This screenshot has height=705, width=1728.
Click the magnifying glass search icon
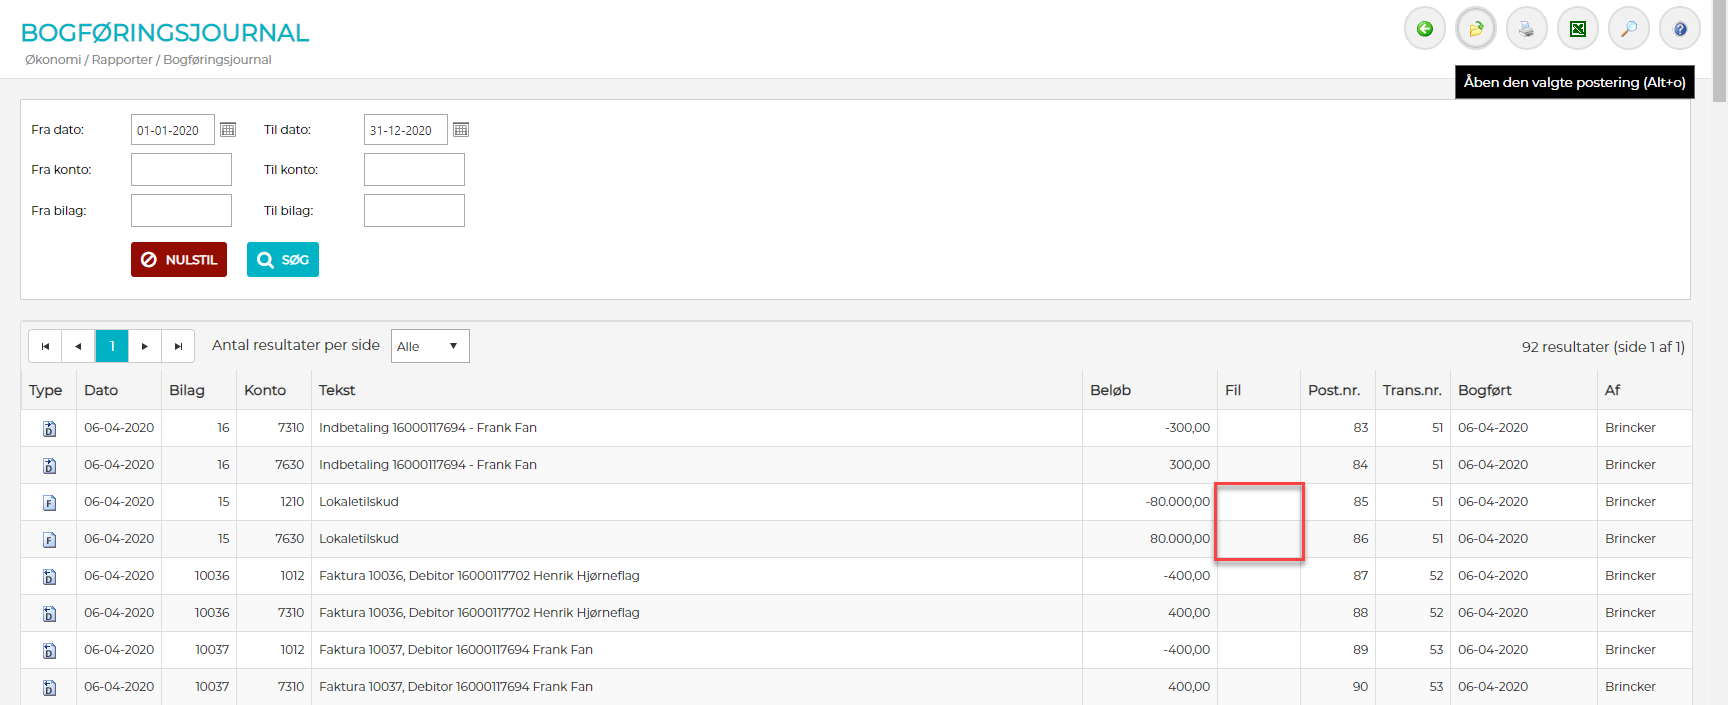[1628, 29]
